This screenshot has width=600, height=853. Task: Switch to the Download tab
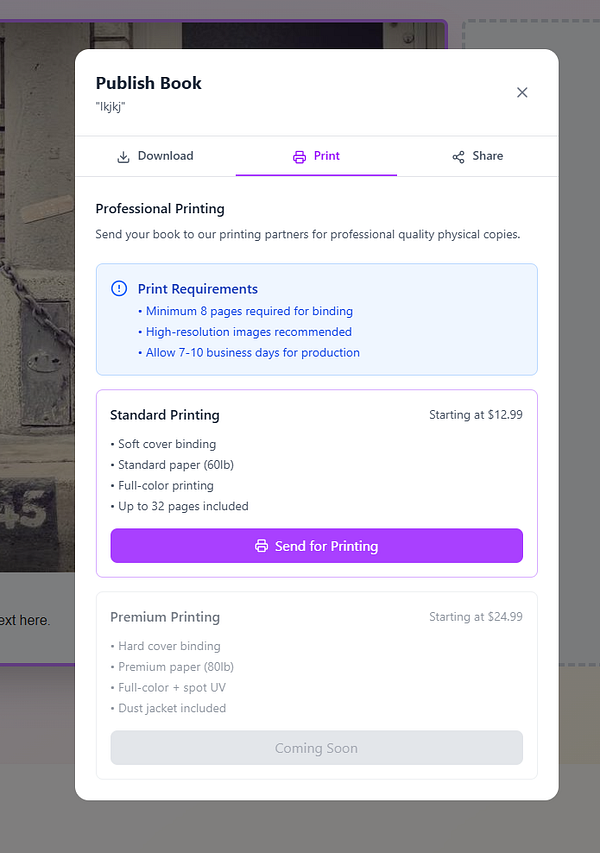click(x=155, y=156)
